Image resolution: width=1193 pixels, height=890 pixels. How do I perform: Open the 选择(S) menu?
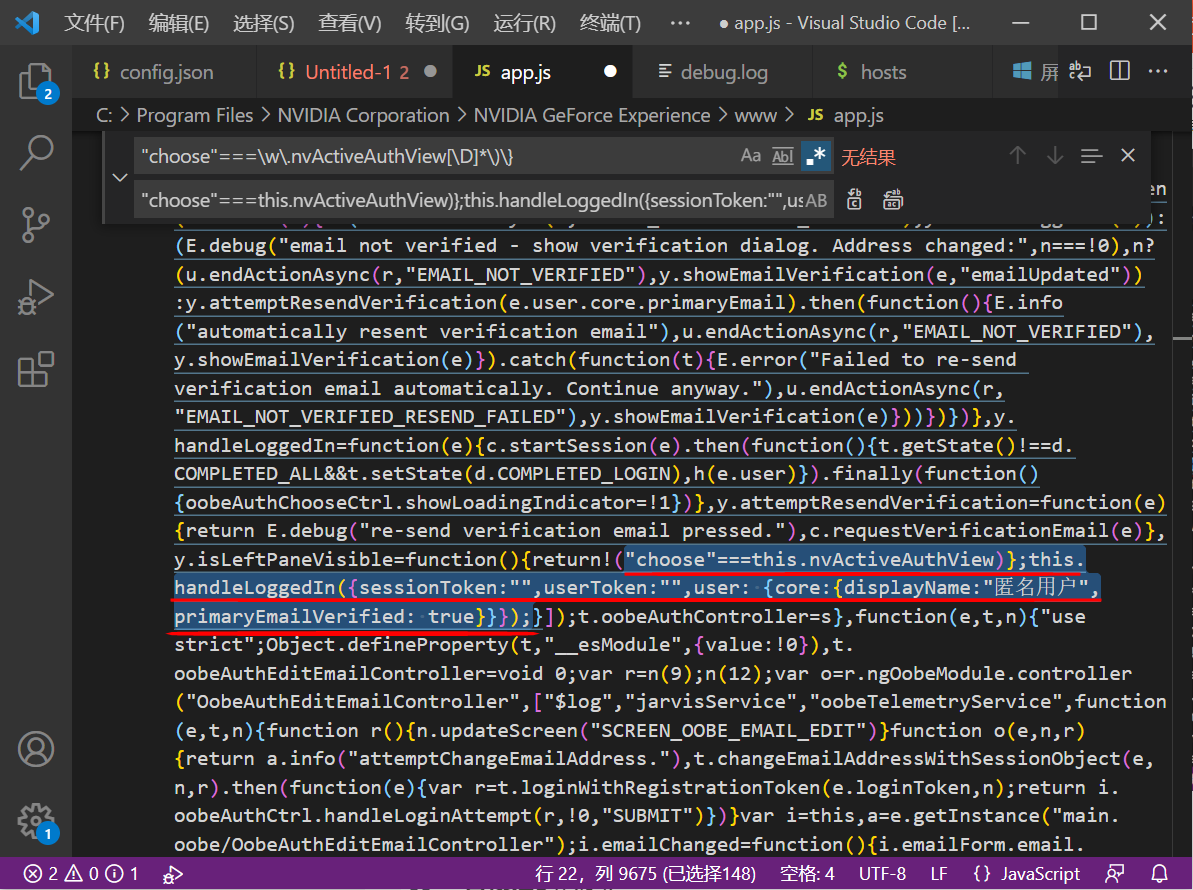(263, 23)
